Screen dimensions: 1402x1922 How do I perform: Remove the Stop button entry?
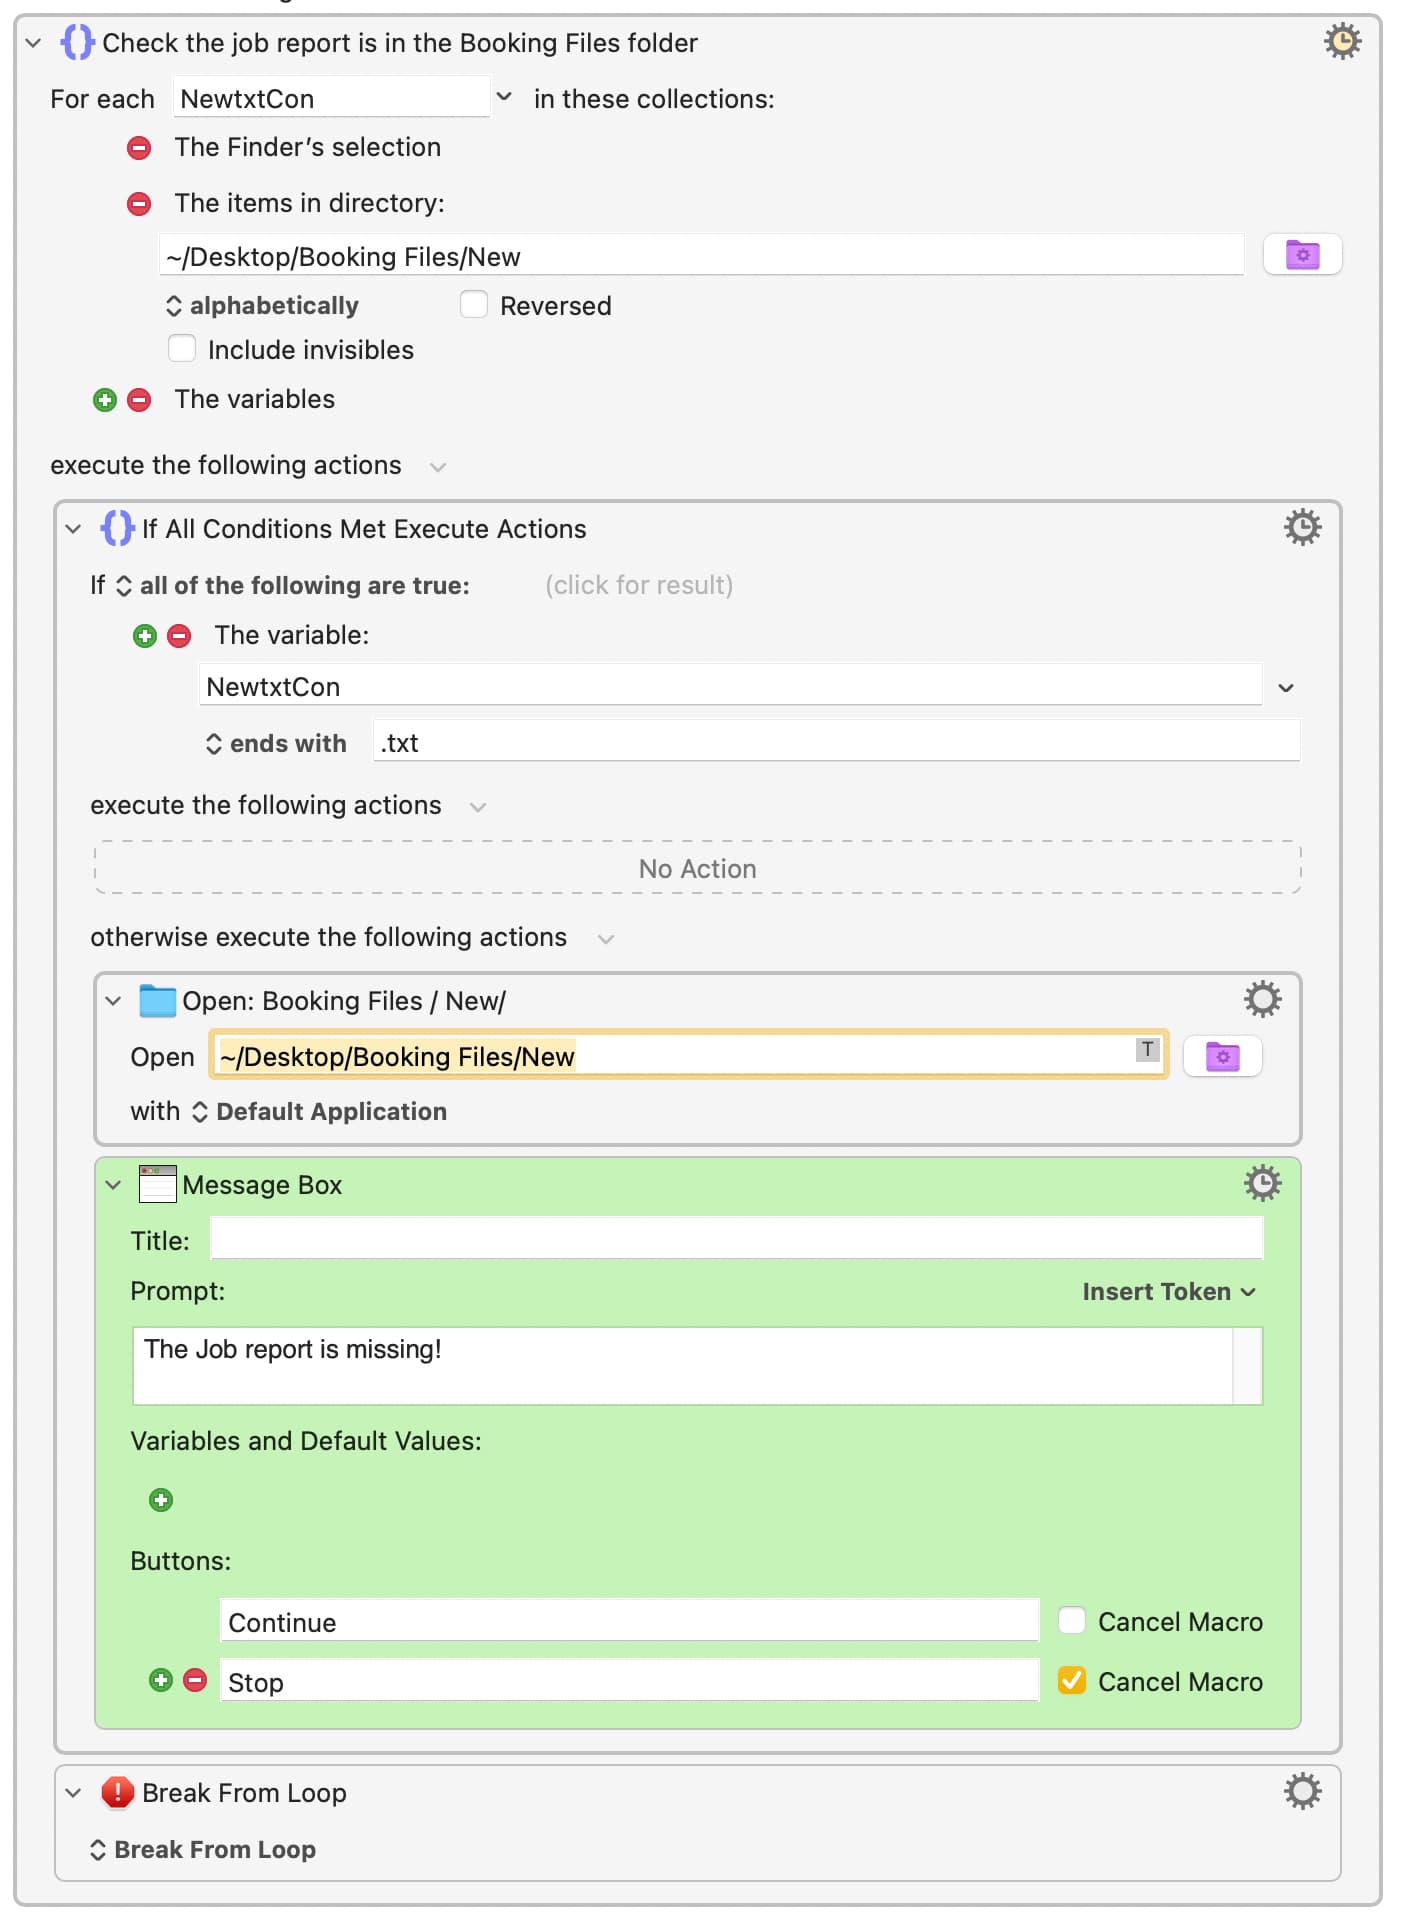point(195,1680)
